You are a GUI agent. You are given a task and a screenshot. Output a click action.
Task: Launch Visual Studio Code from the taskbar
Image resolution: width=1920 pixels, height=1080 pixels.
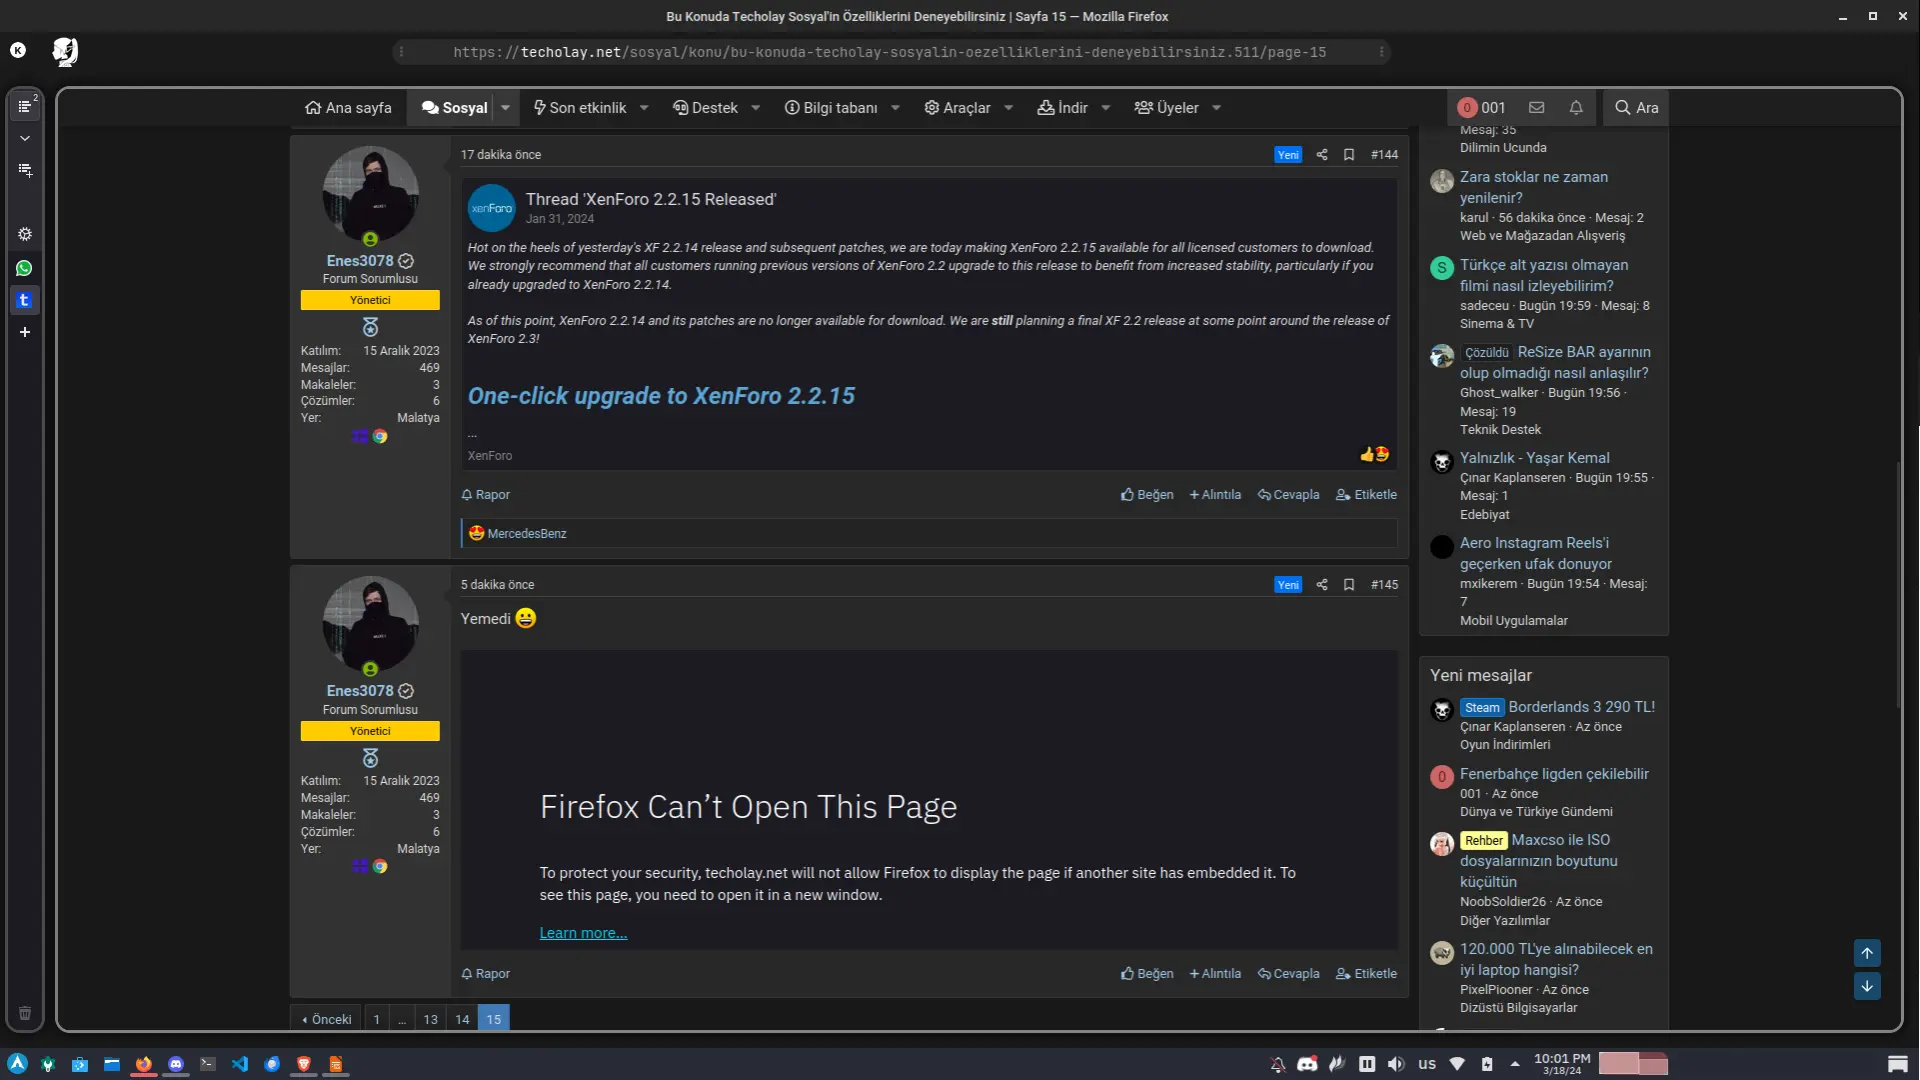tap(240, 1064)
